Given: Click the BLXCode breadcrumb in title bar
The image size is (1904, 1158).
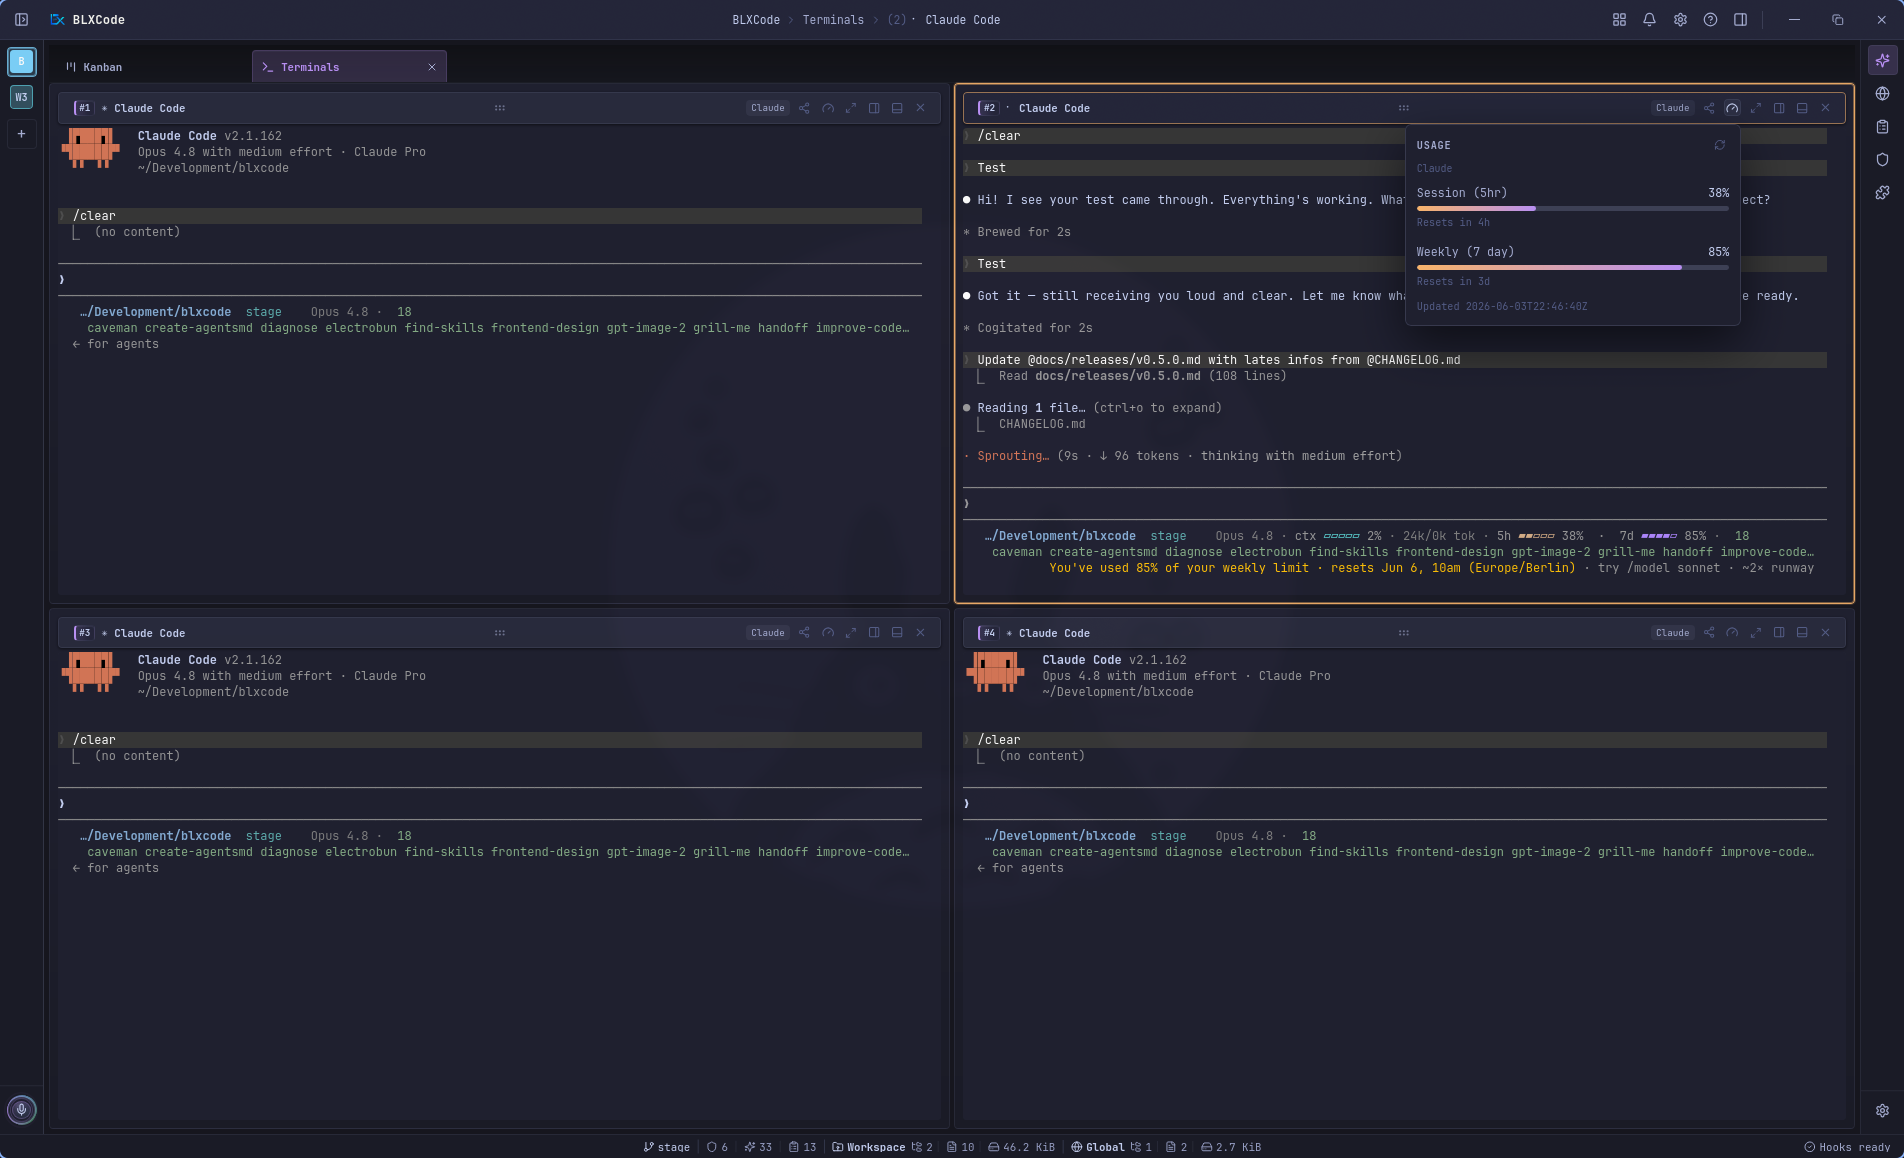Looking at the screenshot, I should [756, 20].
